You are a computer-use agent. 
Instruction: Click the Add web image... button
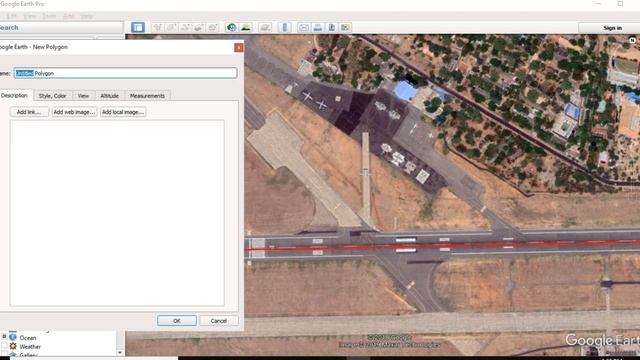click(x=74, y=112)
